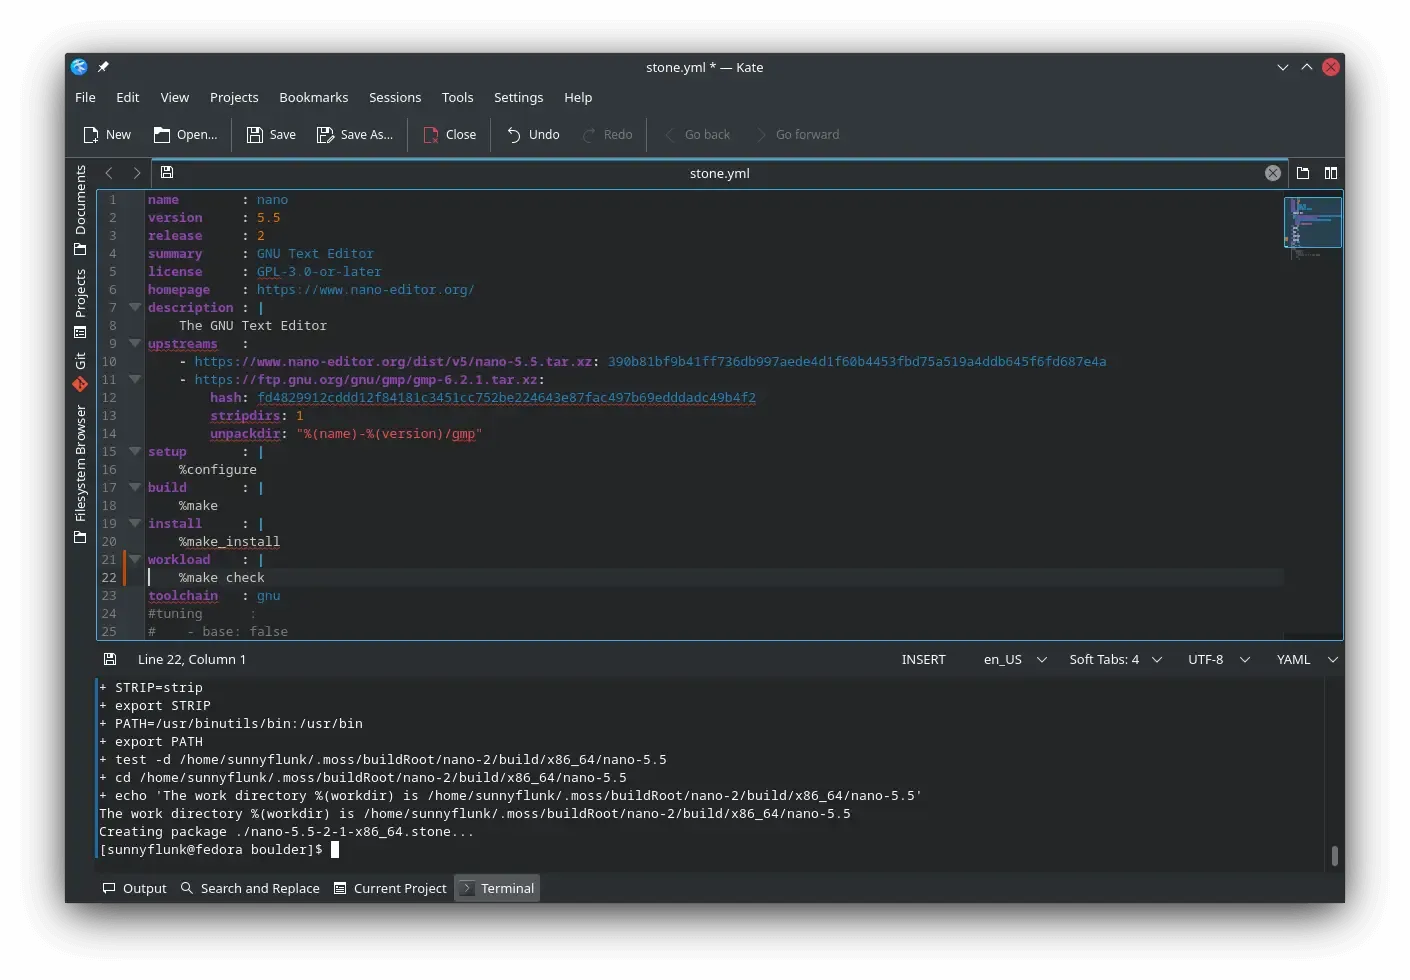Open the Tools menu
The width and height of the screenshot is (1410, 980).
(x=457, y=97)
